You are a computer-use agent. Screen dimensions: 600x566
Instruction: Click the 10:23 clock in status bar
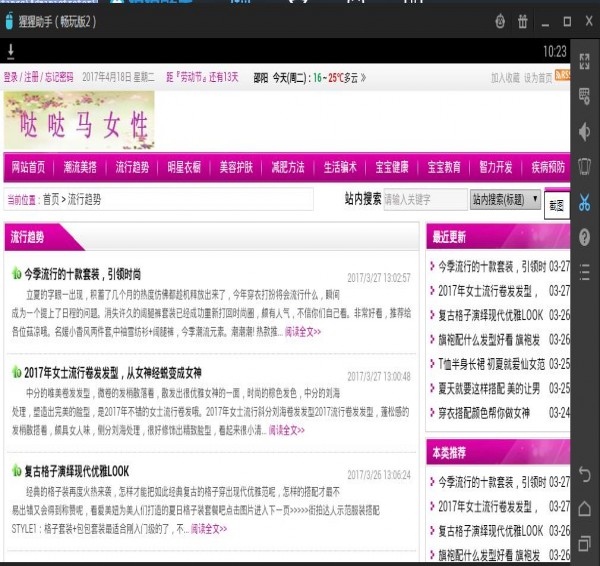[x=555, y=51]
